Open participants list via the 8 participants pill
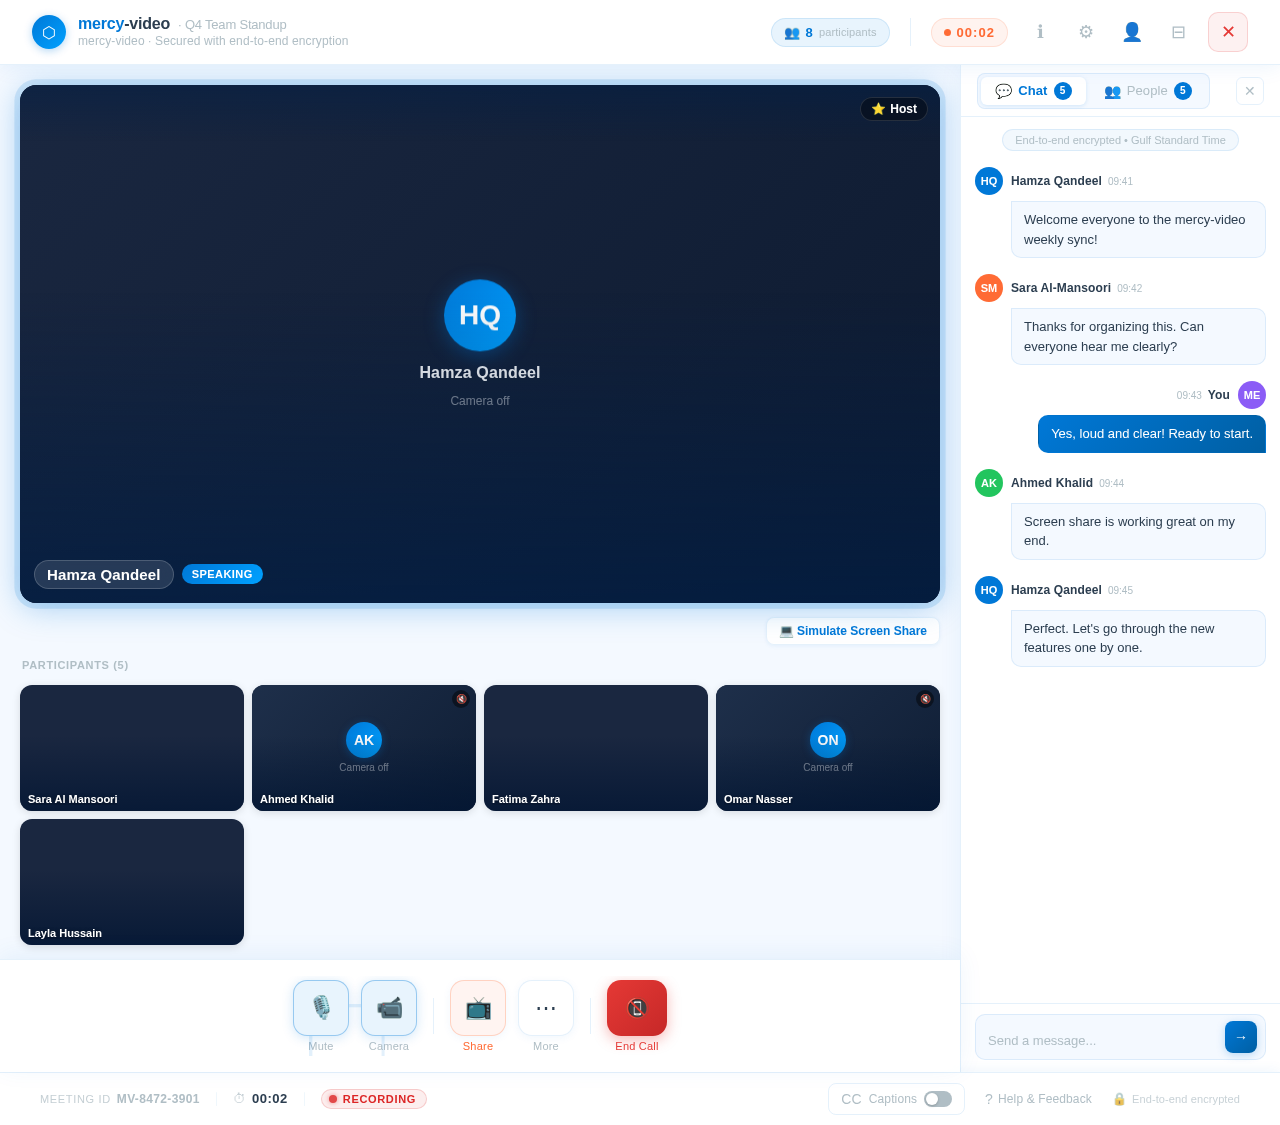The image size is (1280, 1125). click(x=830, y=31)
